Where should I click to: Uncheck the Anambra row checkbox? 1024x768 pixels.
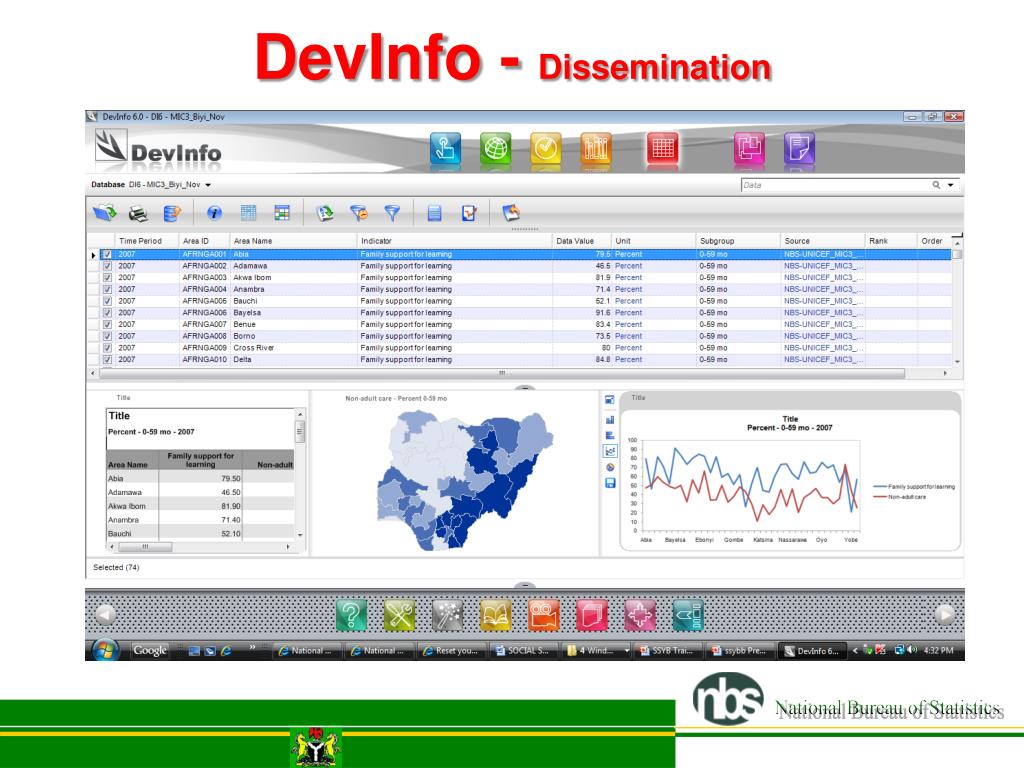[107, 290]
